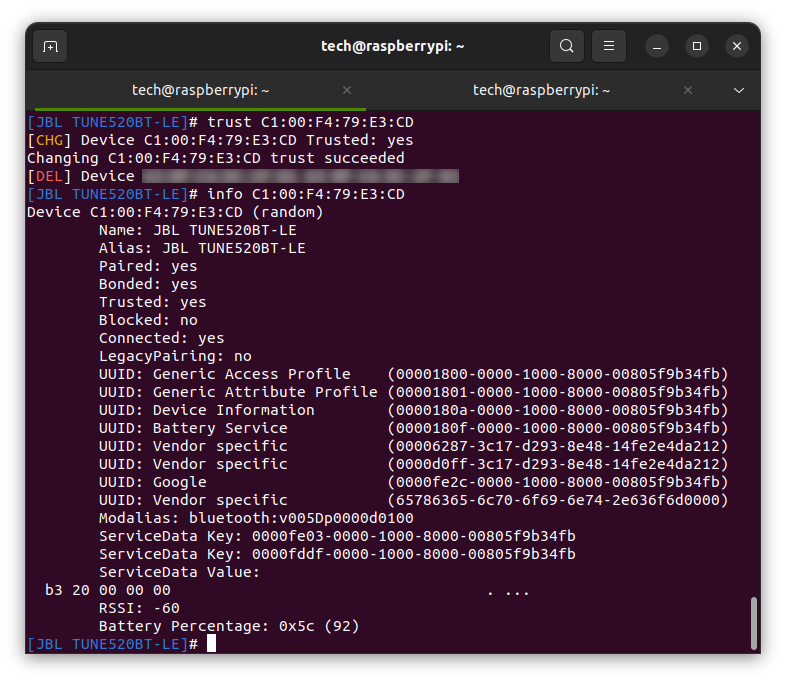Click the hex bytes 'b3 20 00 00 00'
The width and height of the screenshot is (786, 682).
click(108, 591)
